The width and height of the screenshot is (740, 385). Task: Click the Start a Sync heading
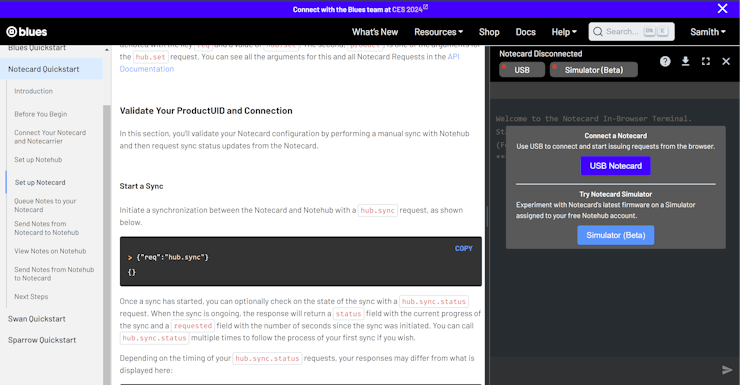(142, 186)
